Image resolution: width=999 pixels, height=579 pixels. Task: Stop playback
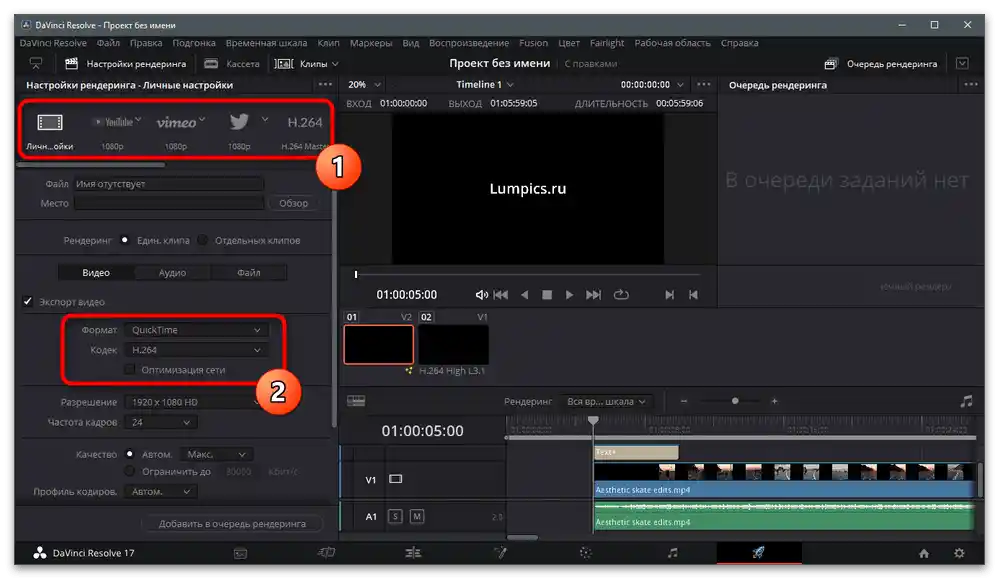tap(547, 295)
